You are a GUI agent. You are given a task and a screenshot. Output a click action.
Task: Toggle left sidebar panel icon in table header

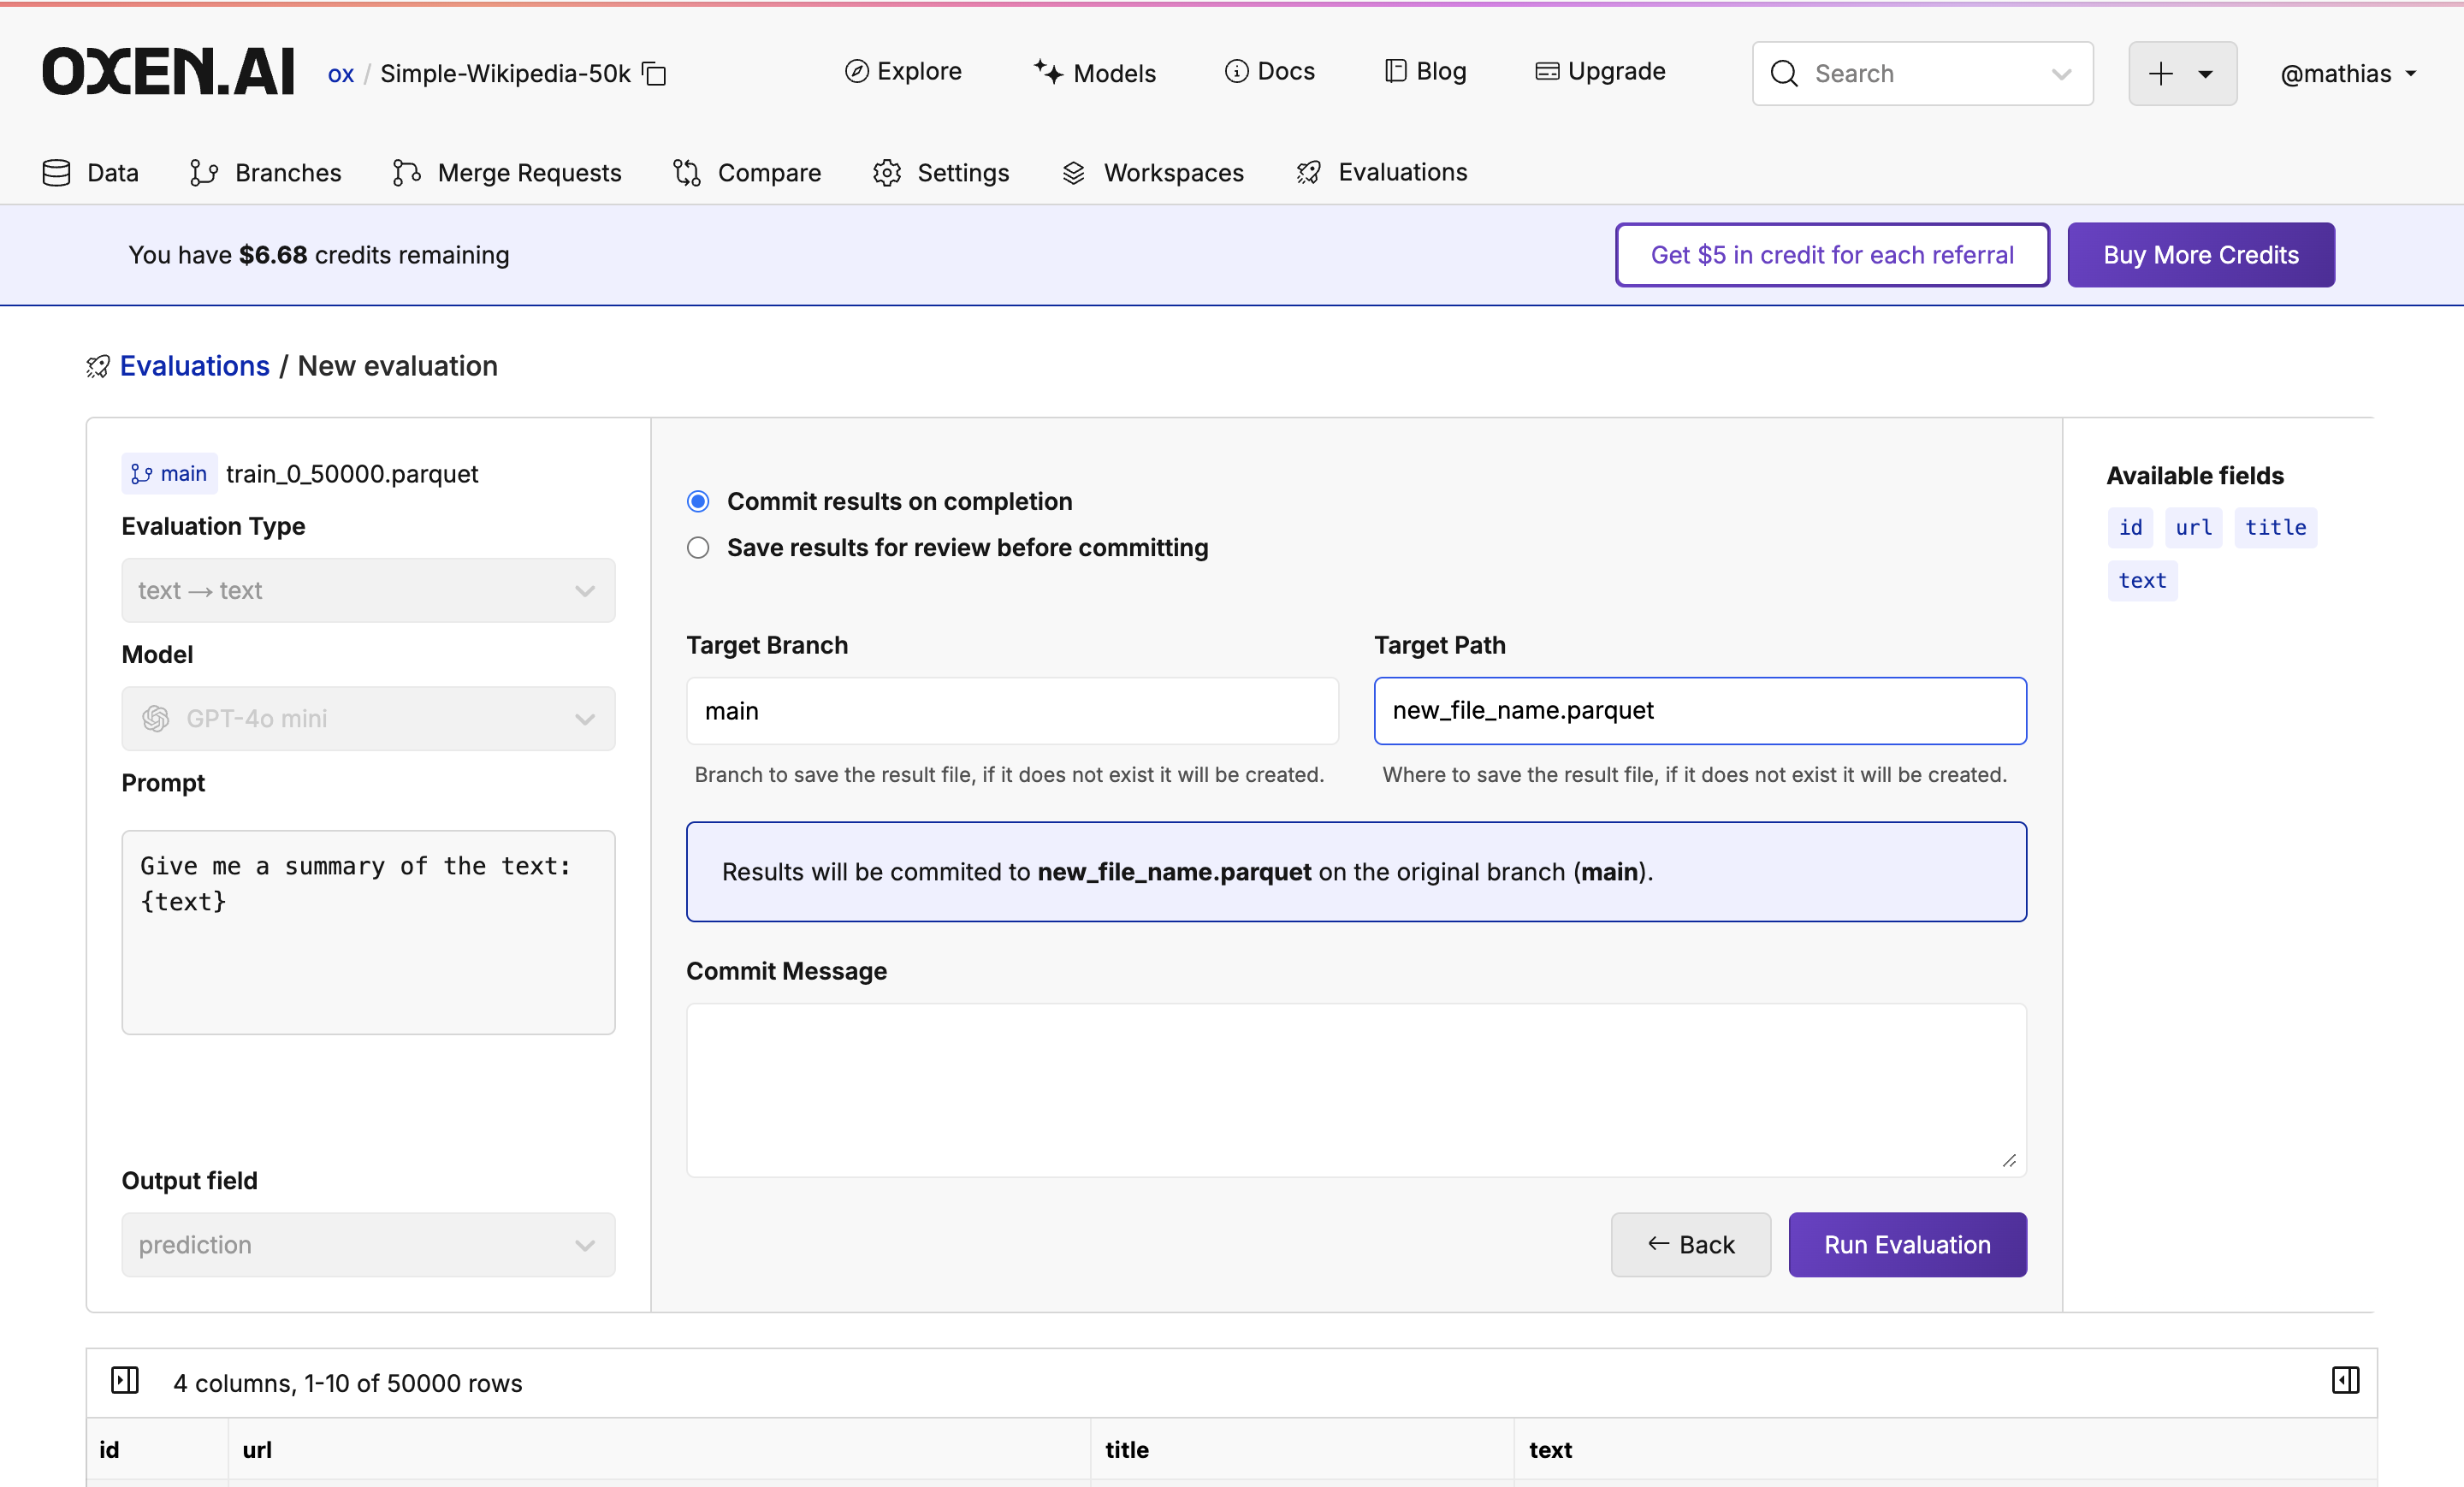(x=125, y=1381)
